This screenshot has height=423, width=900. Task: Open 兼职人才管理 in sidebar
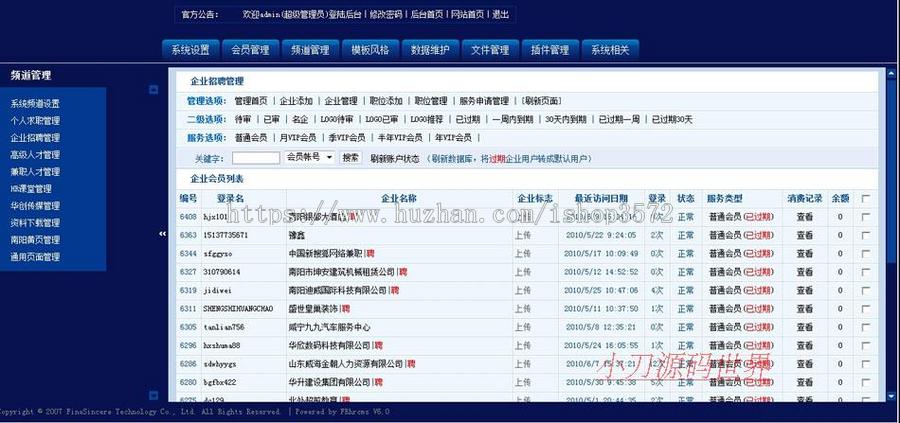coord(35,172)
